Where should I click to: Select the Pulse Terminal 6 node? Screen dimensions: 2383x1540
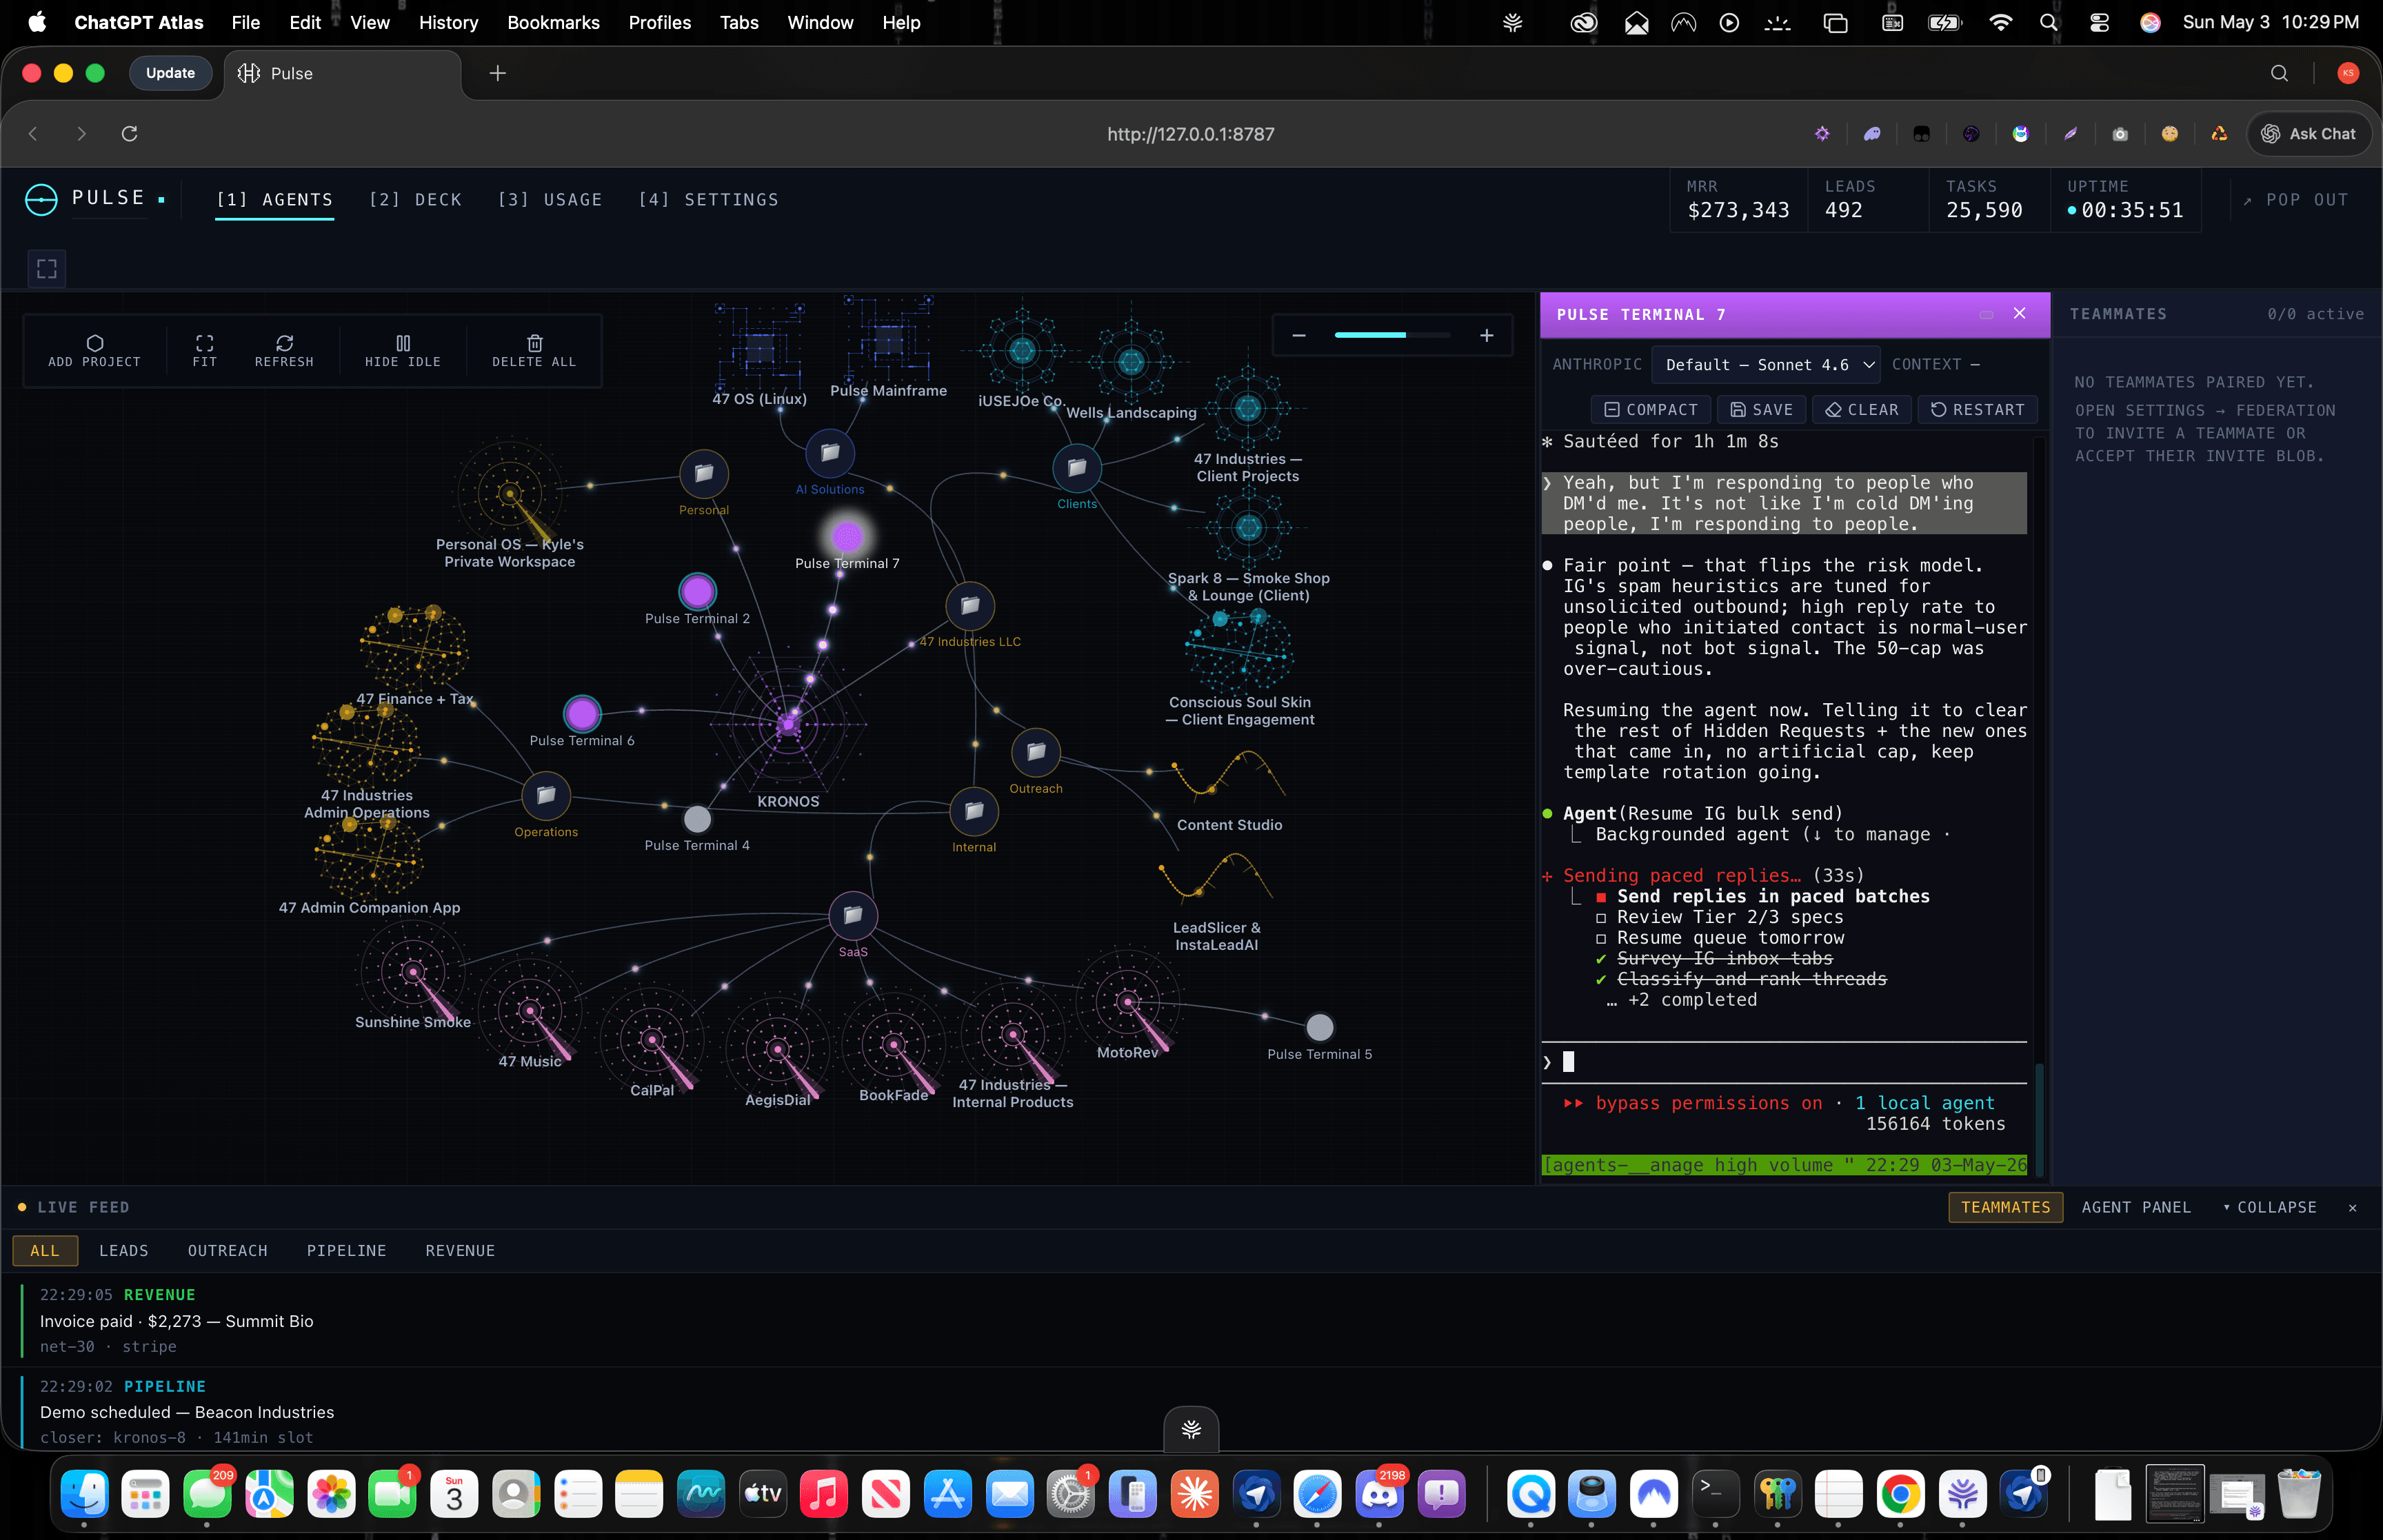click(x=582, y=714)
